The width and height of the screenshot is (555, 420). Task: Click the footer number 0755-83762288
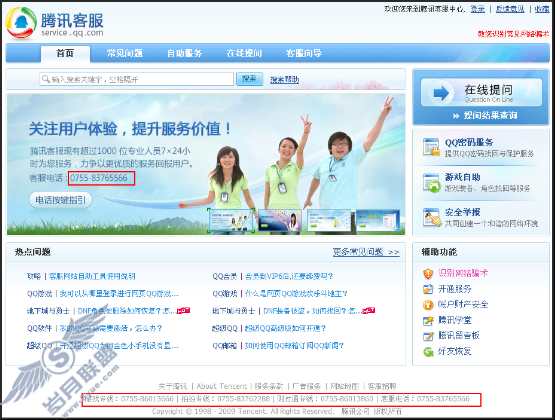pyautogui.click(x=244, y=399)
